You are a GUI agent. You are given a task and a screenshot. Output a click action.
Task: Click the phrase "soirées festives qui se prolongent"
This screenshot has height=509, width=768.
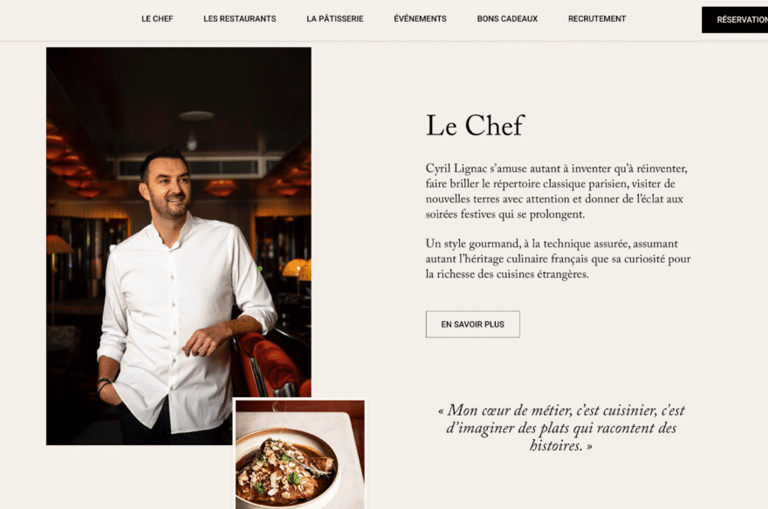pos(505,215)
